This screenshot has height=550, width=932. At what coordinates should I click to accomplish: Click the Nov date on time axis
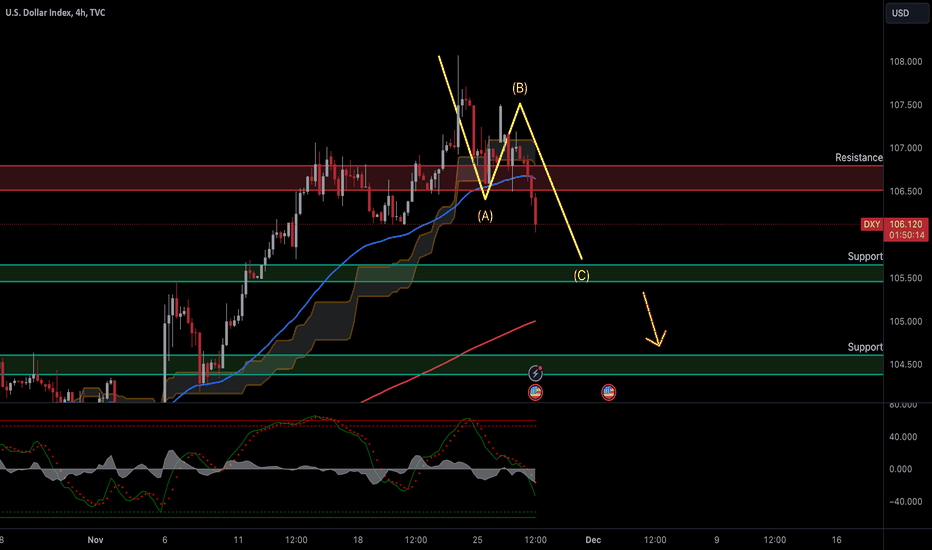coord(95,540)
